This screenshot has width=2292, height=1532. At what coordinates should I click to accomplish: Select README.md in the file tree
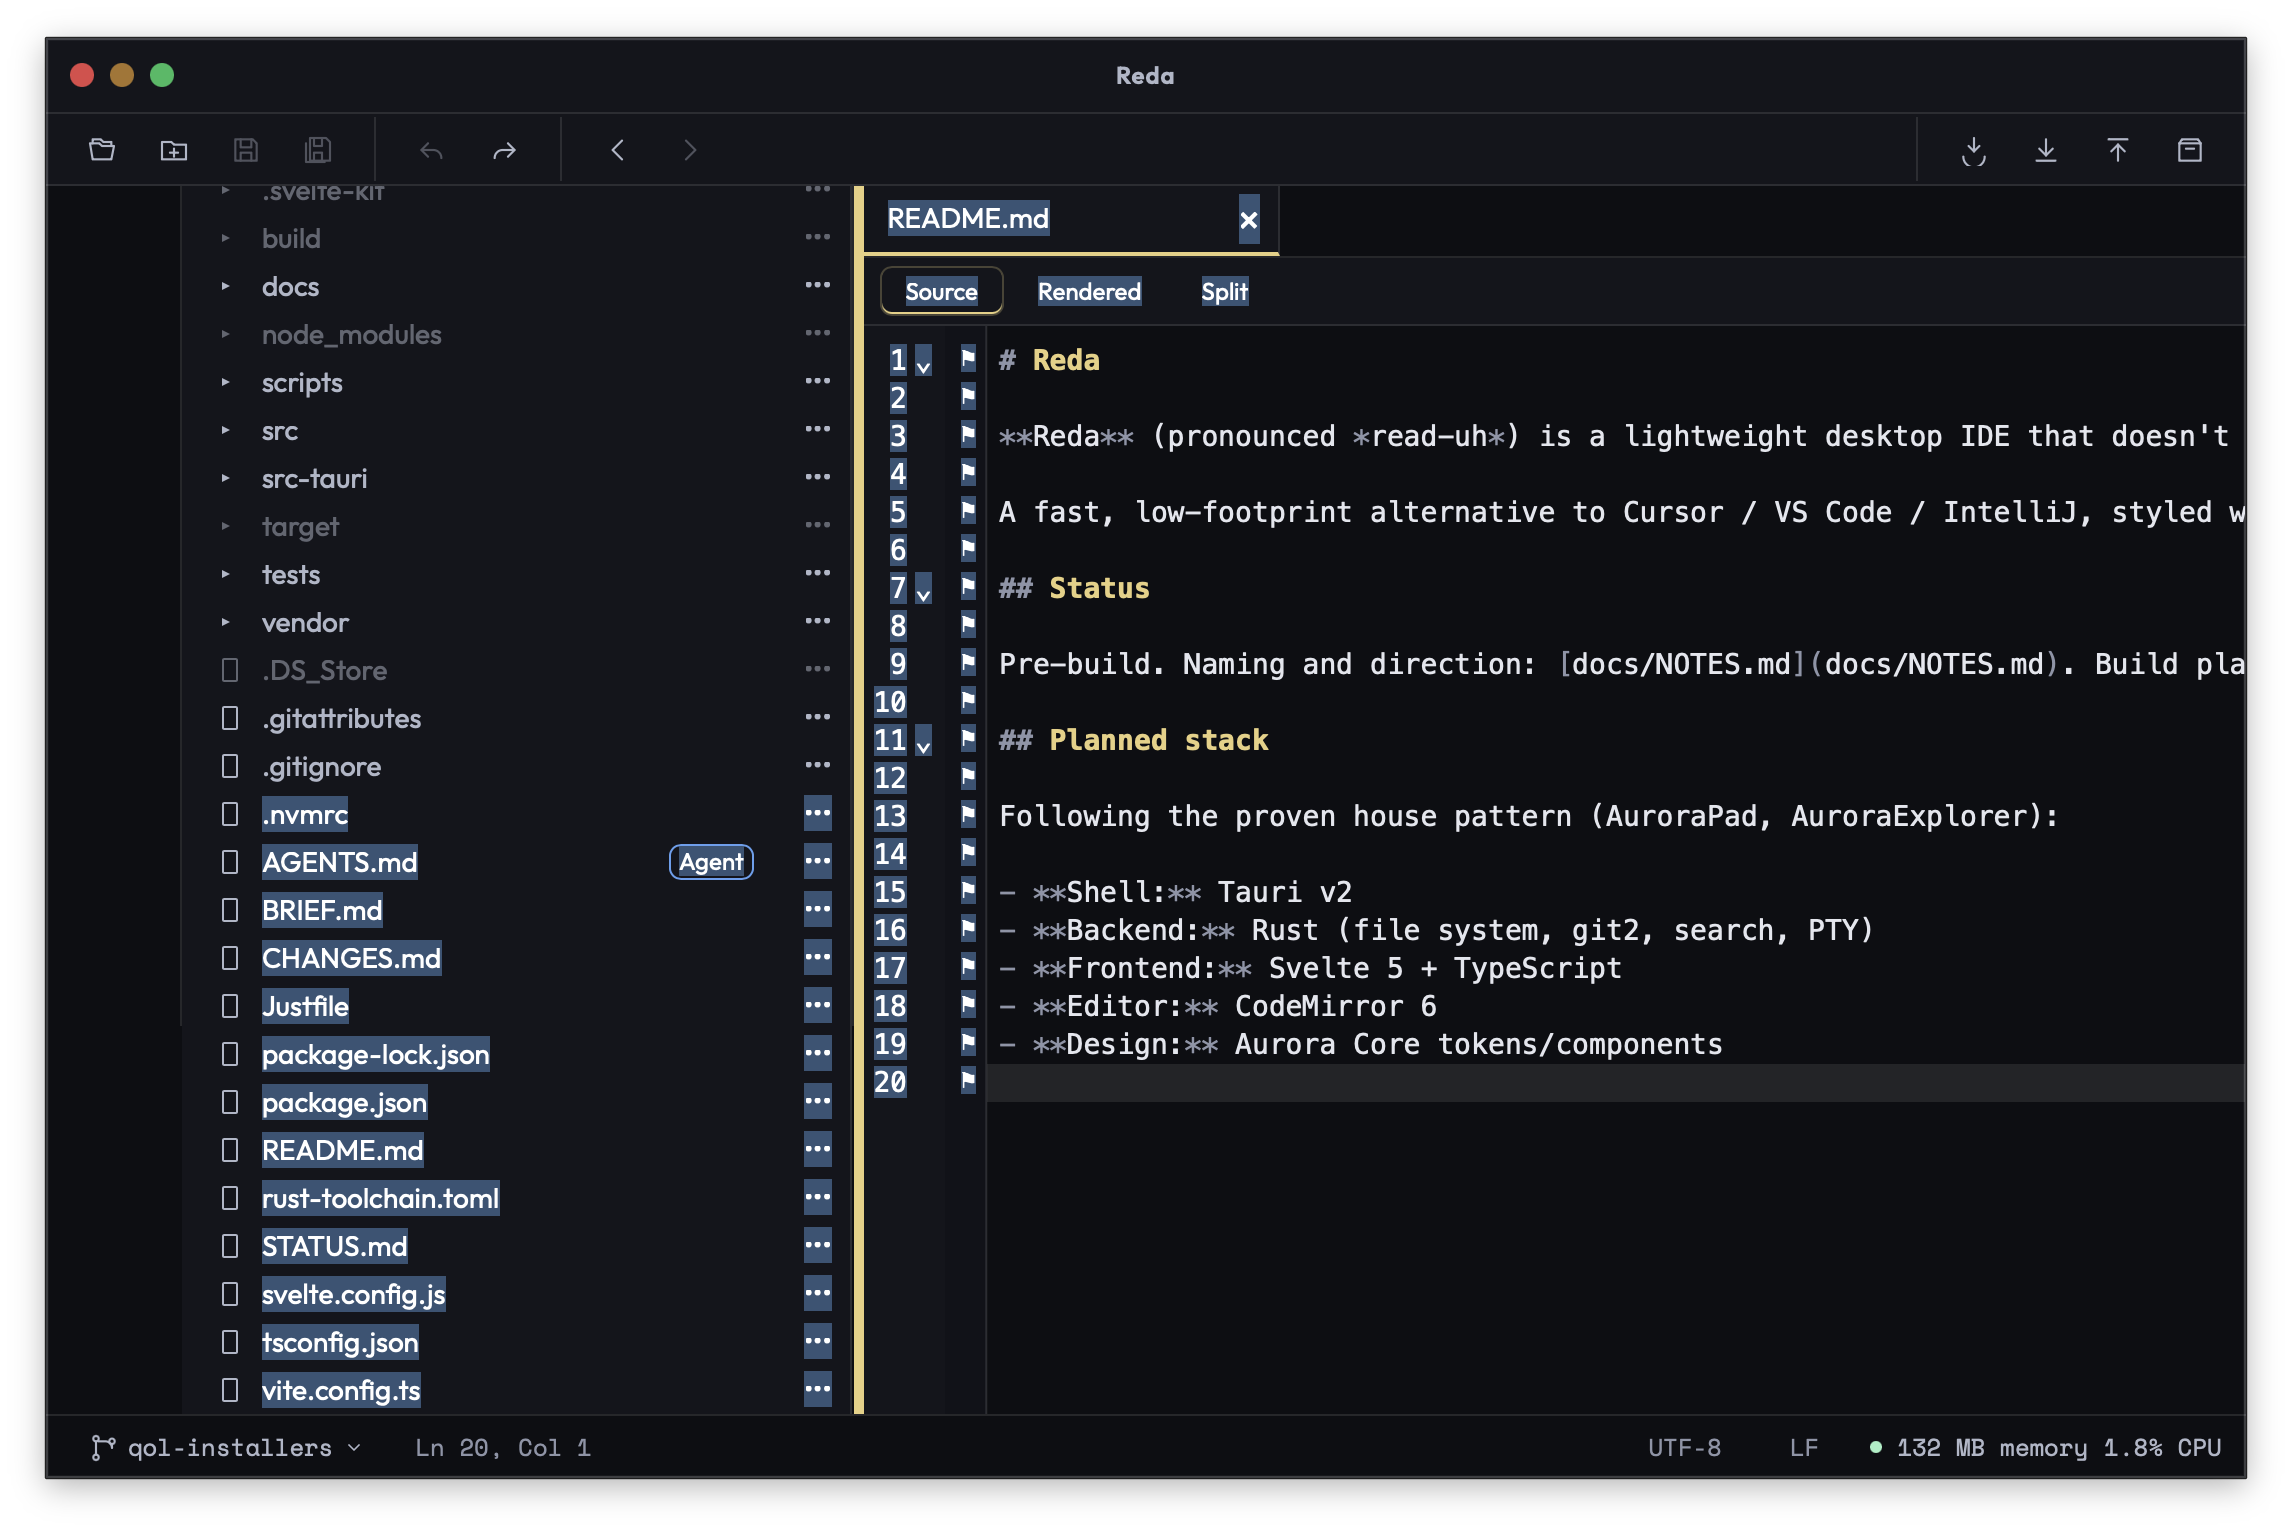342,1150
